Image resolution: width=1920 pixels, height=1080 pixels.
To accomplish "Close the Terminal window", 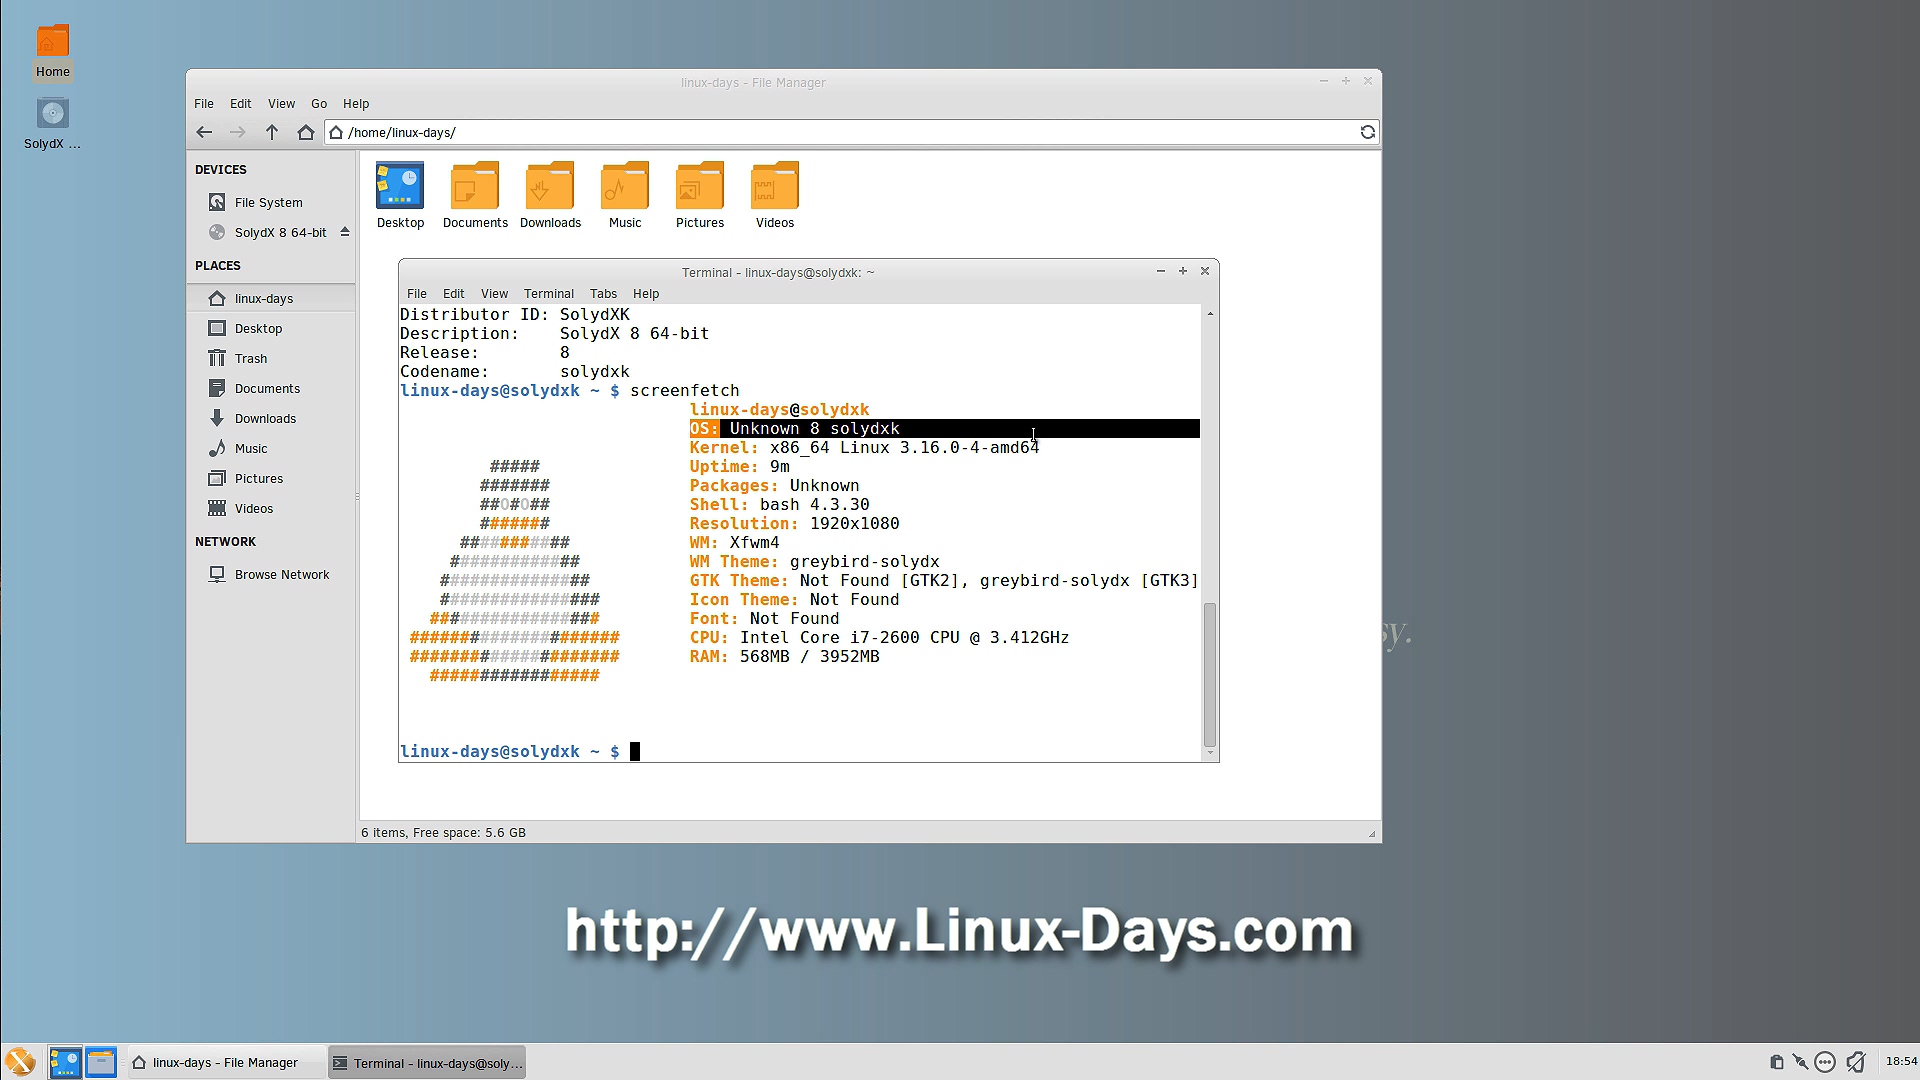I will click(x=1205, y=271).
